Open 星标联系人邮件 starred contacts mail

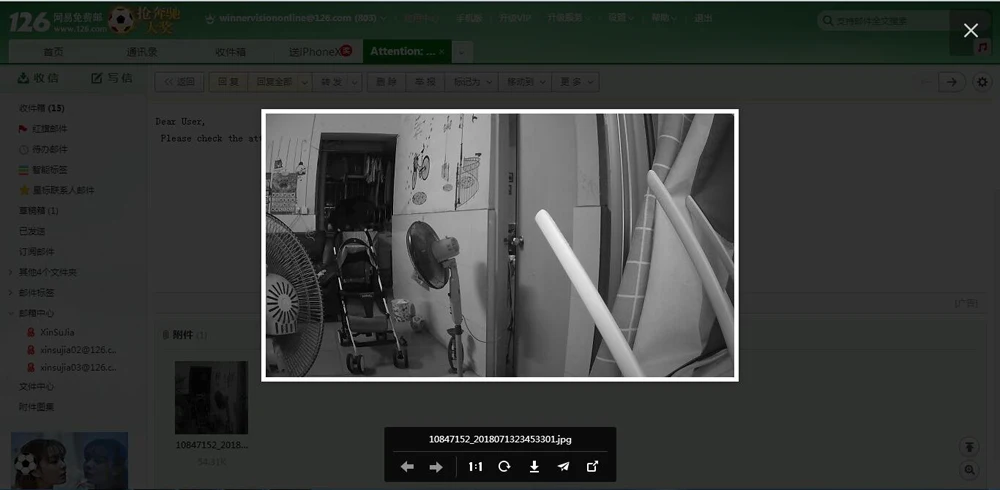point(63,189)
